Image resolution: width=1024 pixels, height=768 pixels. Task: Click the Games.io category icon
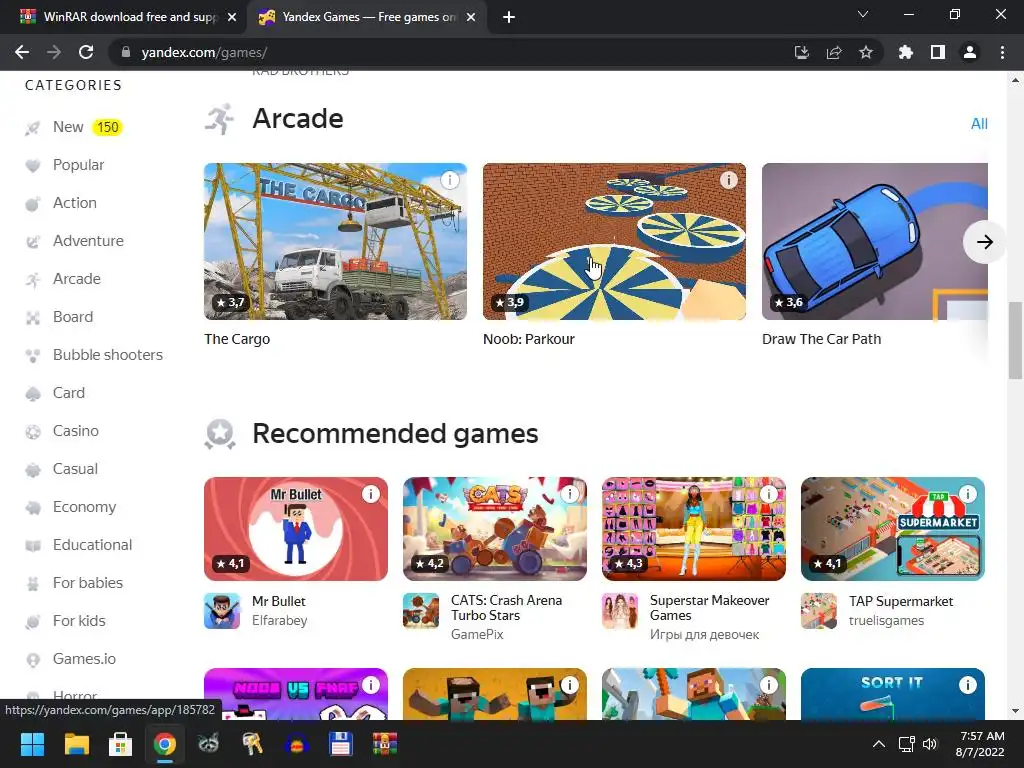pos(33,660)
